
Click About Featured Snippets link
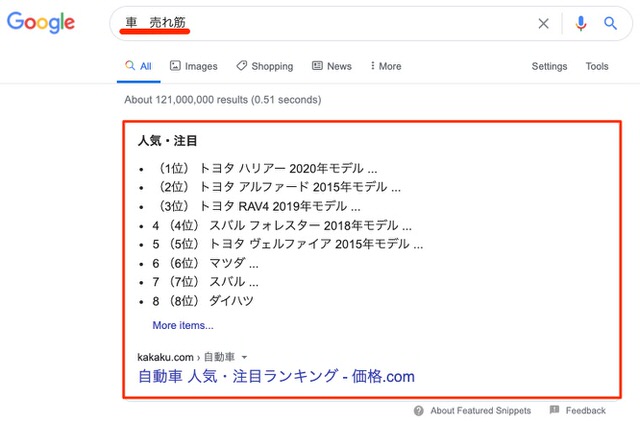tap(480, 411)
